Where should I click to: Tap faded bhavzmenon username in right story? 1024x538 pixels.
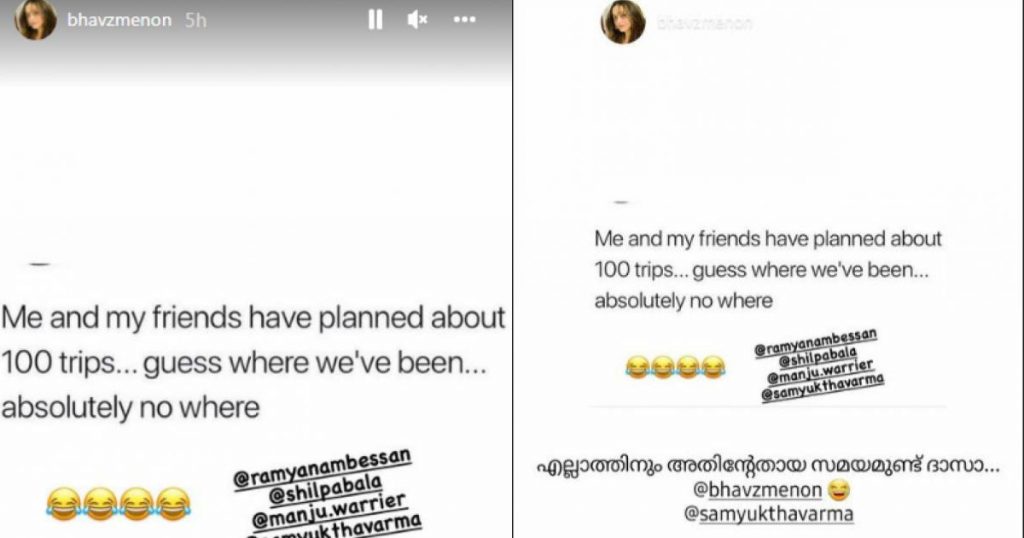[705, 24]
